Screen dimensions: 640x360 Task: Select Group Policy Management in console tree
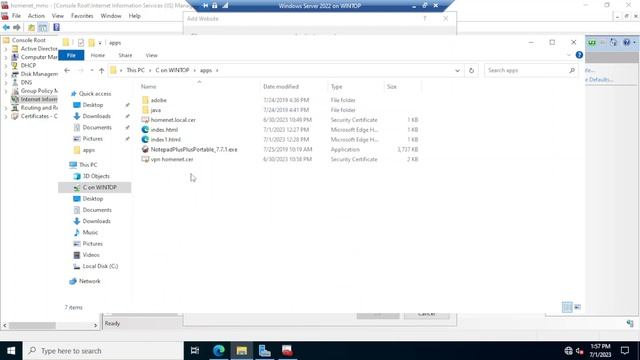tap(35, 91)
